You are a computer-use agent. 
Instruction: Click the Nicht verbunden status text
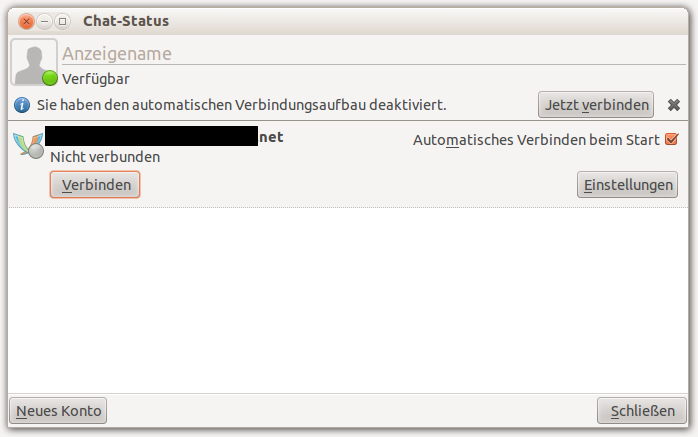click(105, 157)
